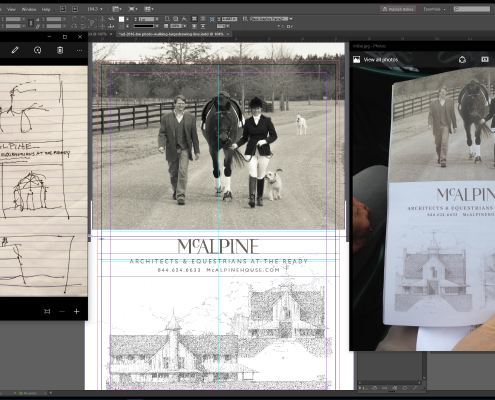Click the Rotate 90° clockwise icon
Screen dimensions: 495x400
point(74,19)
